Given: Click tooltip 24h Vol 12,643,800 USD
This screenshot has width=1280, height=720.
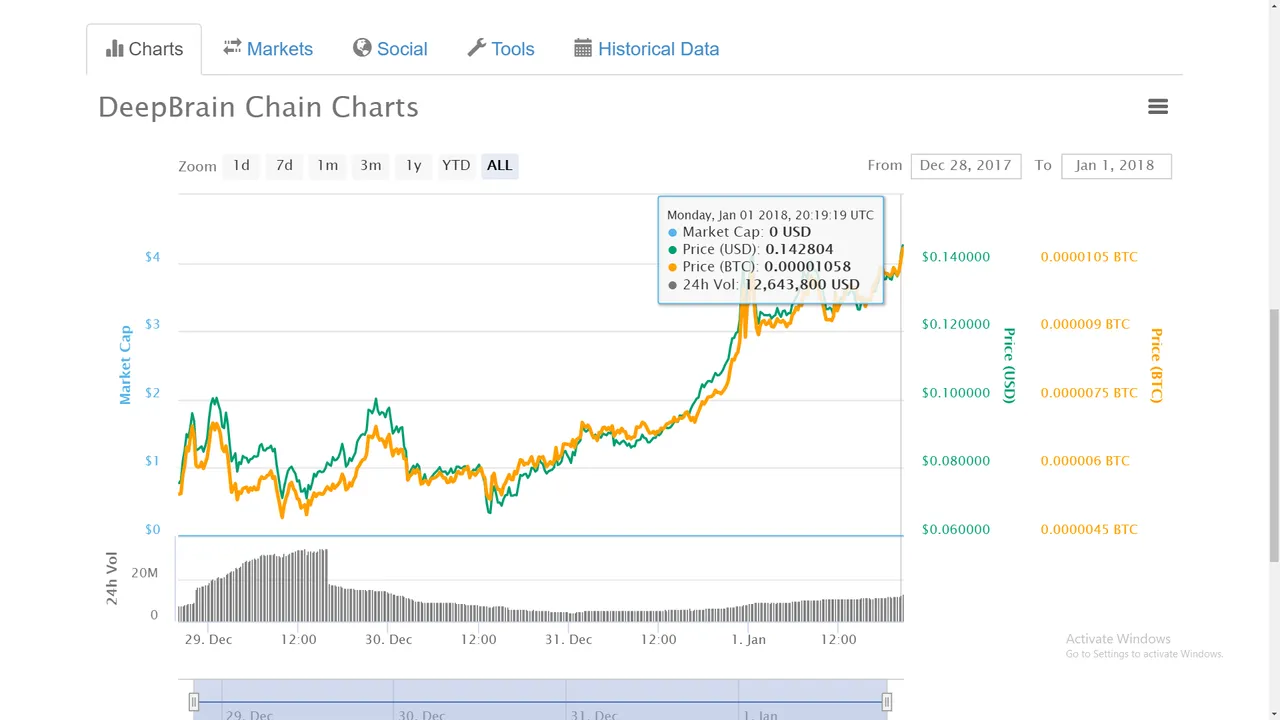Looking at the screenshot, I should point(802,285).
